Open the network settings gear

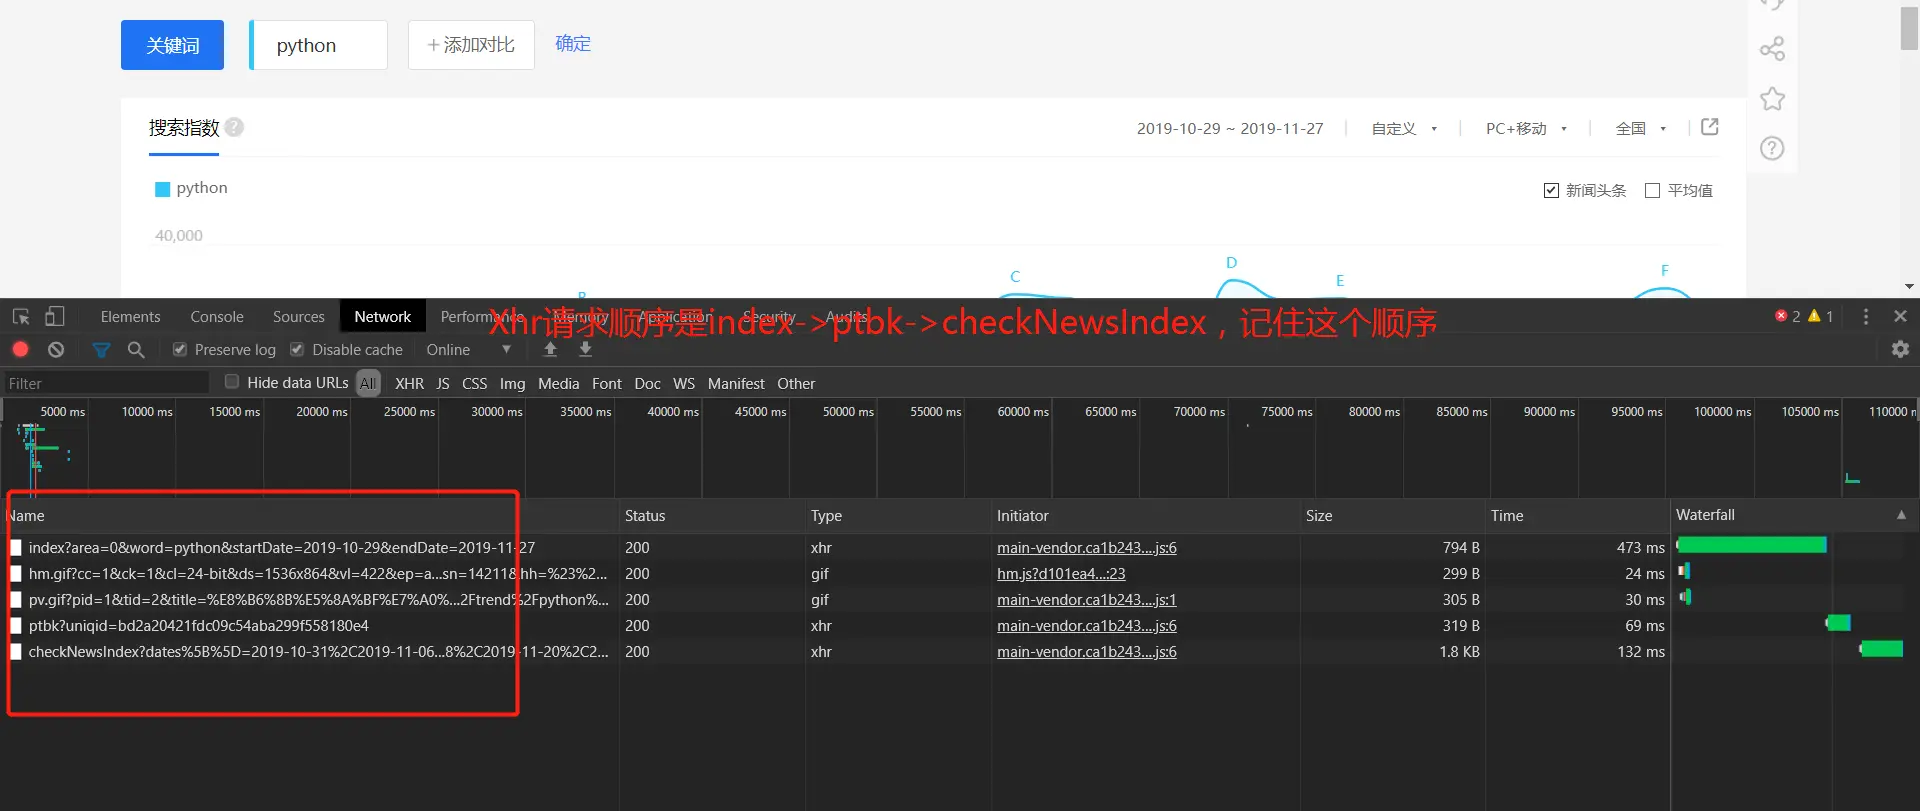1900,349
